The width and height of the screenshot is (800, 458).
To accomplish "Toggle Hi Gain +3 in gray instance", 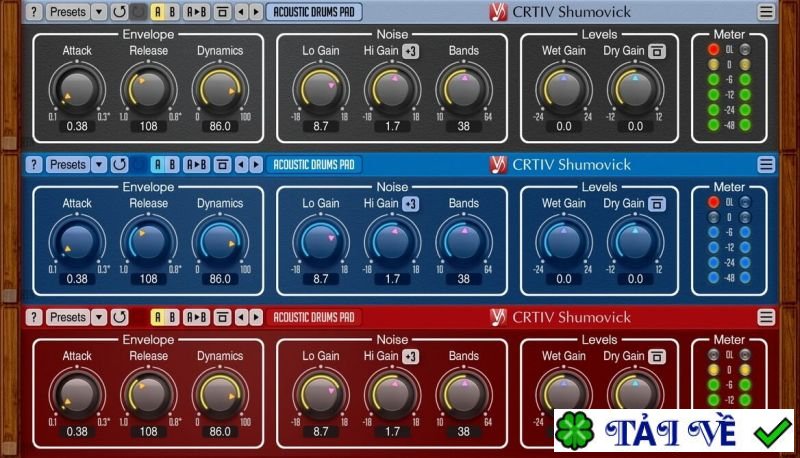I will [411, 51].
